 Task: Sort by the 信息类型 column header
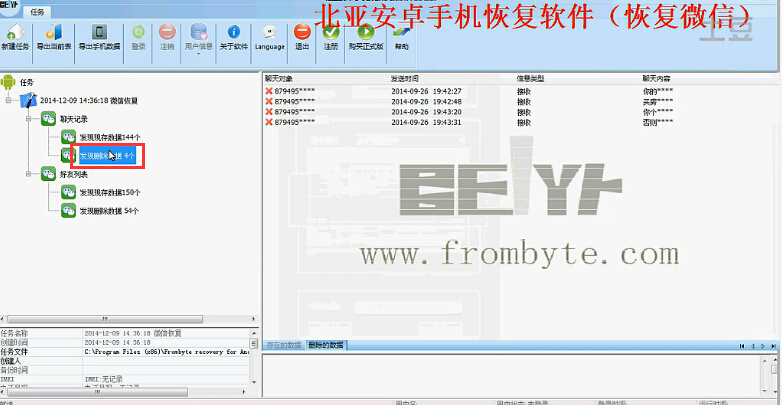[530, 79]
